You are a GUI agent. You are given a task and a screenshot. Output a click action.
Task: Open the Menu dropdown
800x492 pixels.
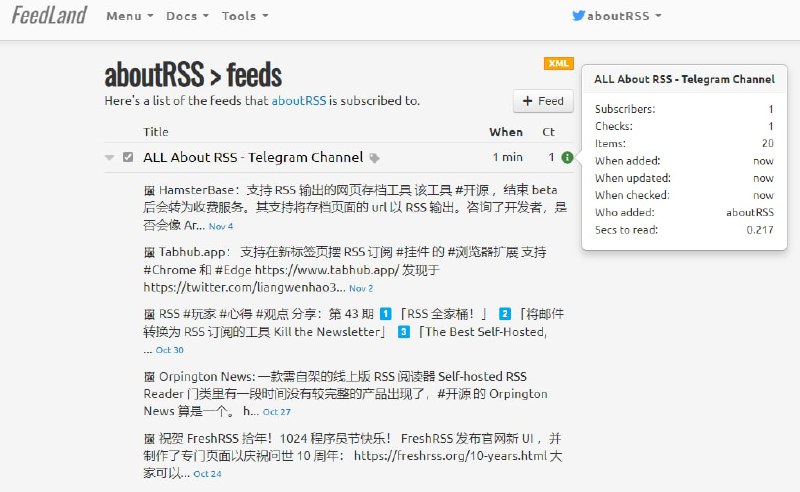coord(129,16)
